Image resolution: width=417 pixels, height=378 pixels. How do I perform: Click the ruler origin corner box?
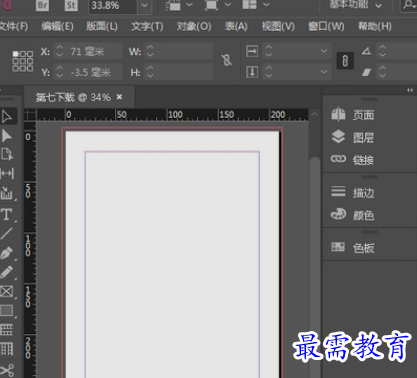click(30, 115)
